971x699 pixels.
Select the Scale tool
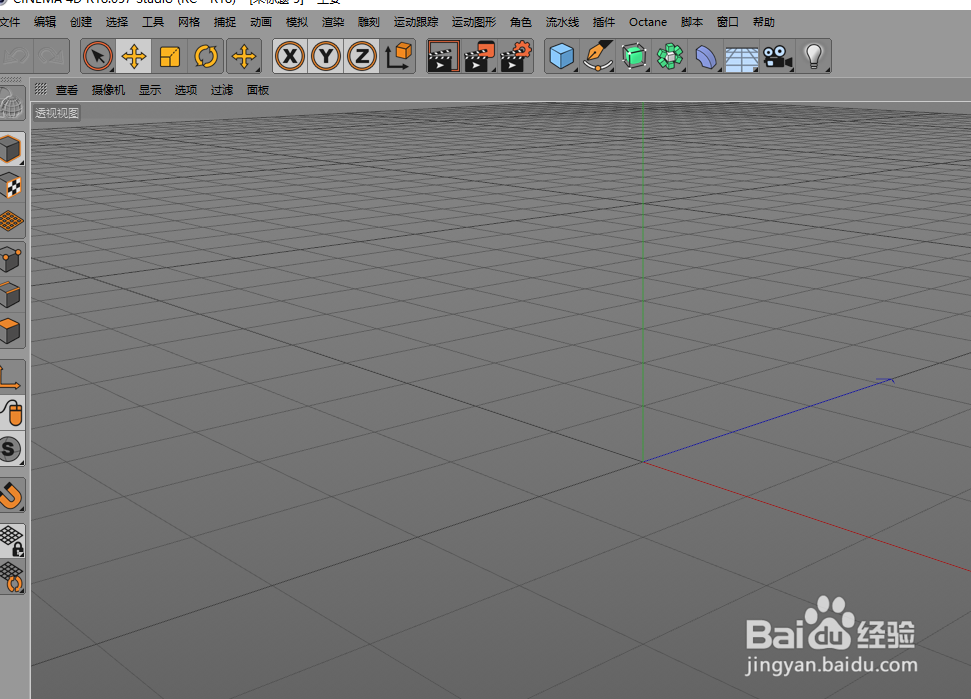[x=170, y=56]
